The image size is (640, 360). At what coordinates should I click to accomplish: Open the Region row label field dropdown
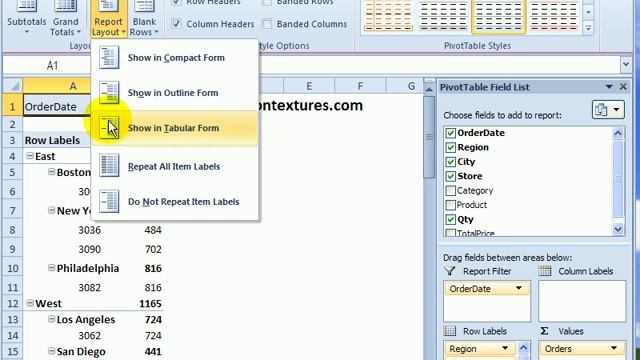[505, 348]
